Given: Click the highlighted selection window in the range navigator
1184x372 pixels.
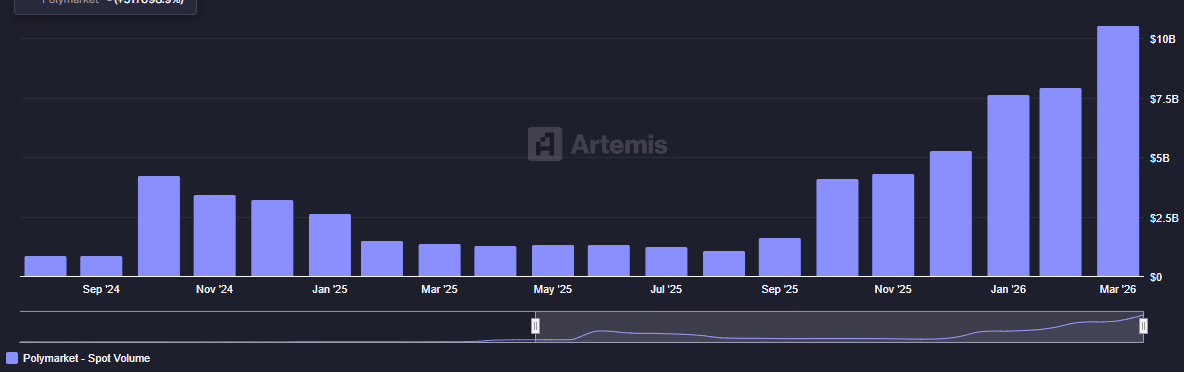Looking at the screenshot, I should coord(840,327).
